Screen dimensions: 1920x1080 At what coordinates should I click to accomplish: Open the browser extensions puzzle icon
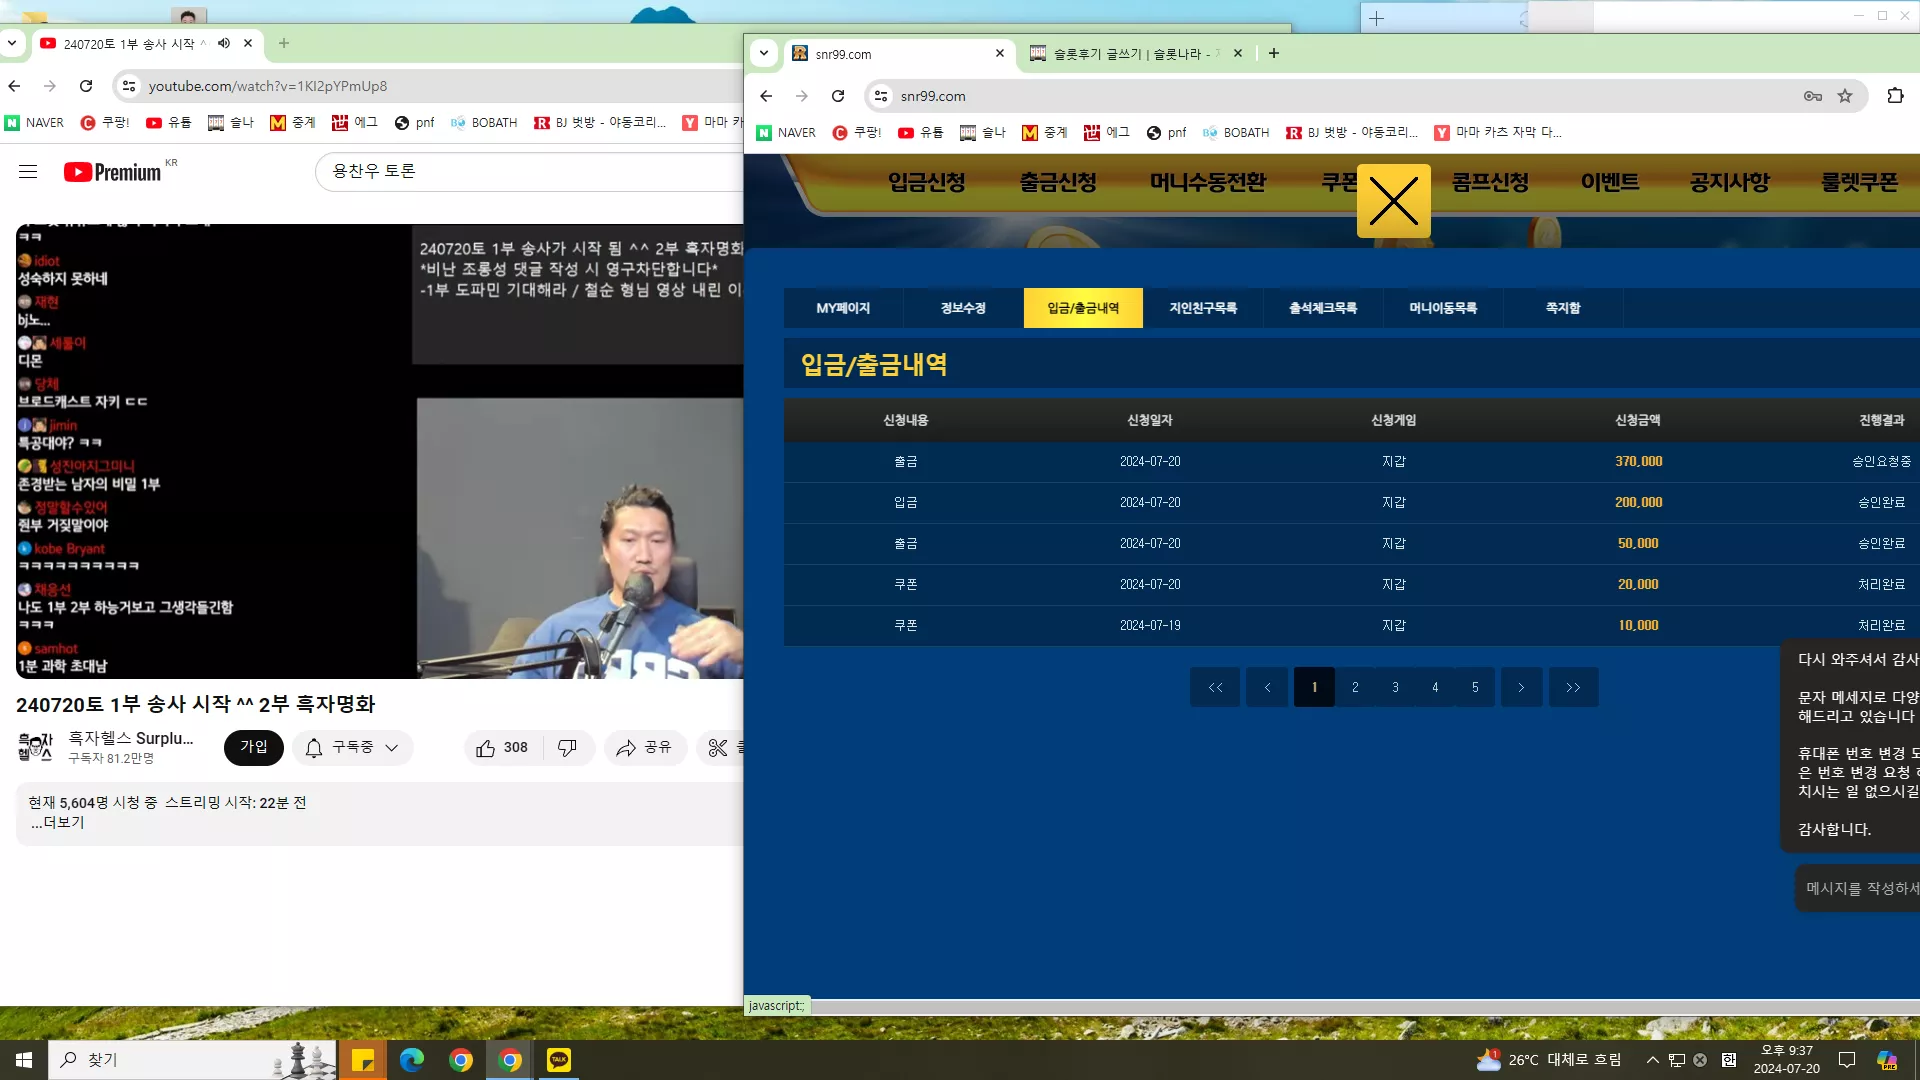[1895, 96]
